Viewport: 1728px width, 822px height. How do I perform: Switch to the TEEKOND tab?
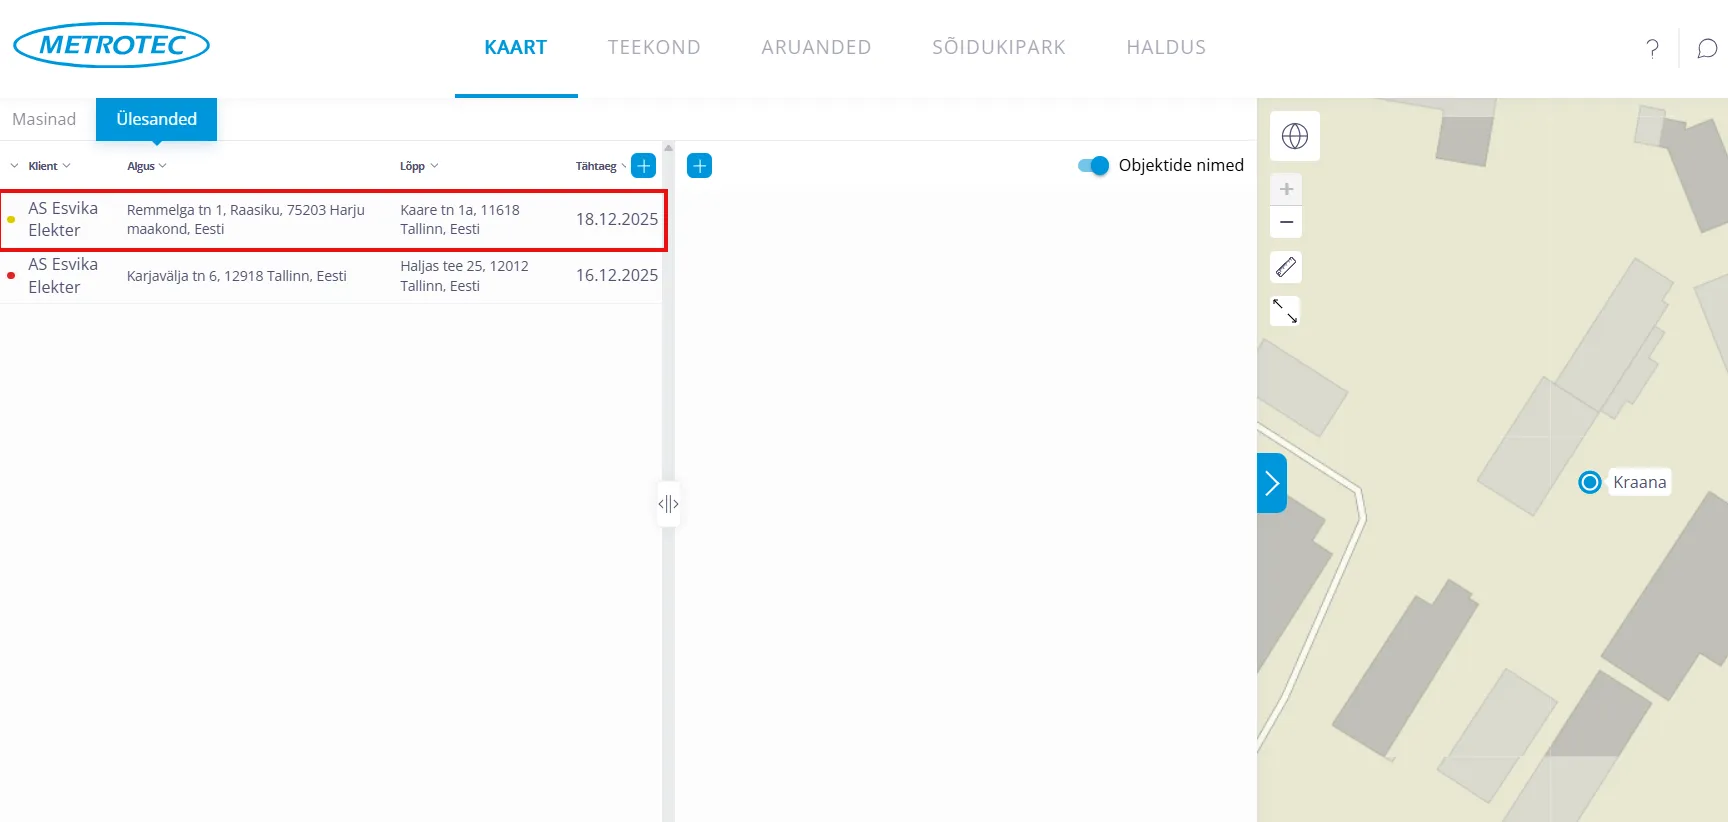(654, 47)
